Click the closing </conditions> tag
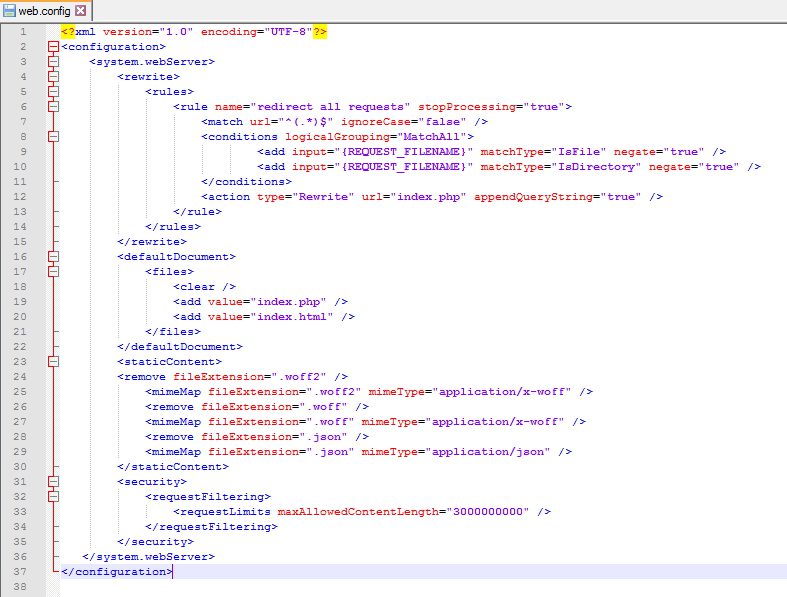 pos(246,182)
